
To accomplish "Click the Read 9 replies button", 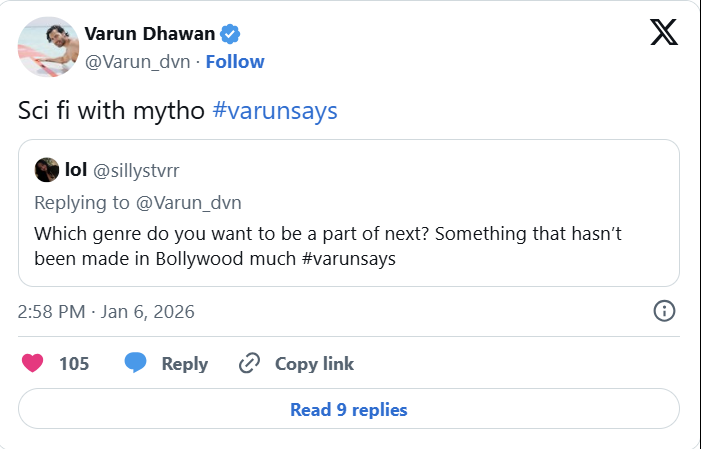I will [x=349, y=409].
